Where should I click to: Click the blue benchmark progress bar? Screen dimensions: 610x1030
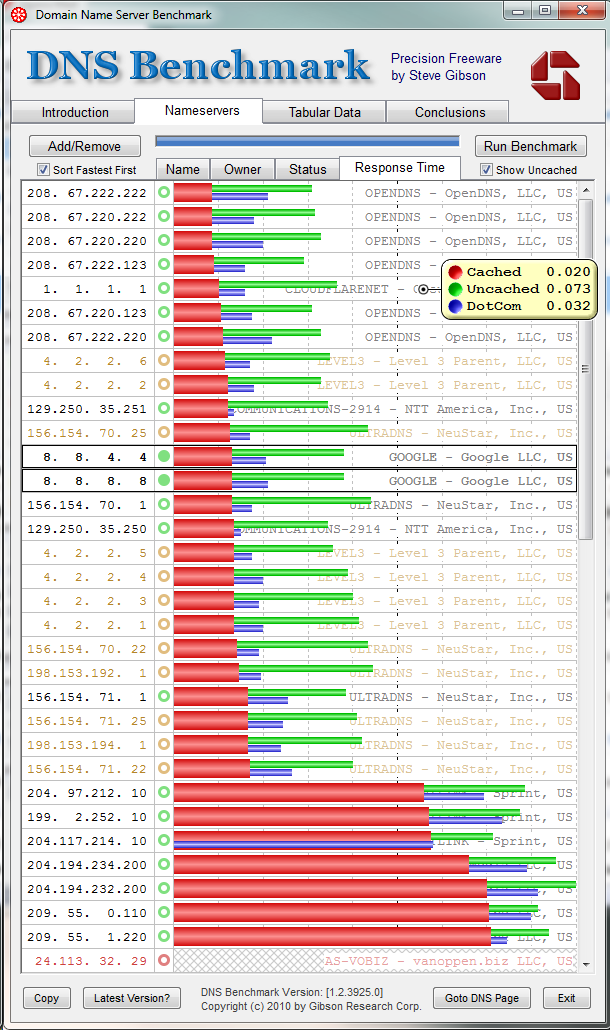click(x=307, y=141)
